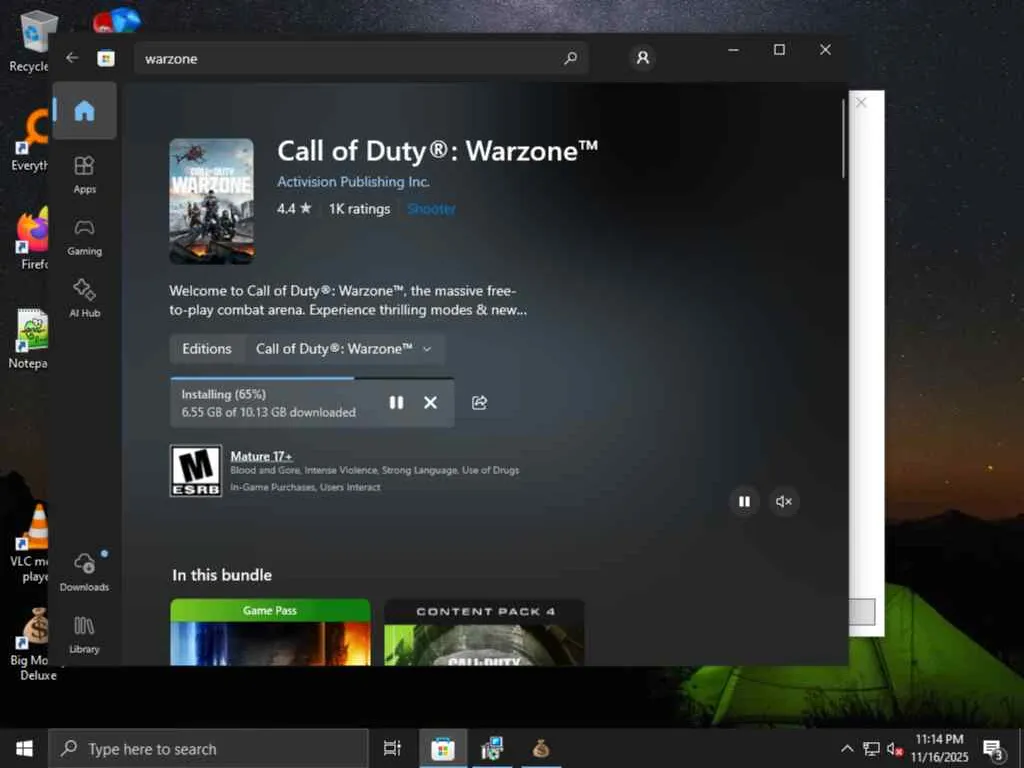Open the AI Hub section
Image resolution: width=1024 pixels, height=768 pixels.
[84, 298]
